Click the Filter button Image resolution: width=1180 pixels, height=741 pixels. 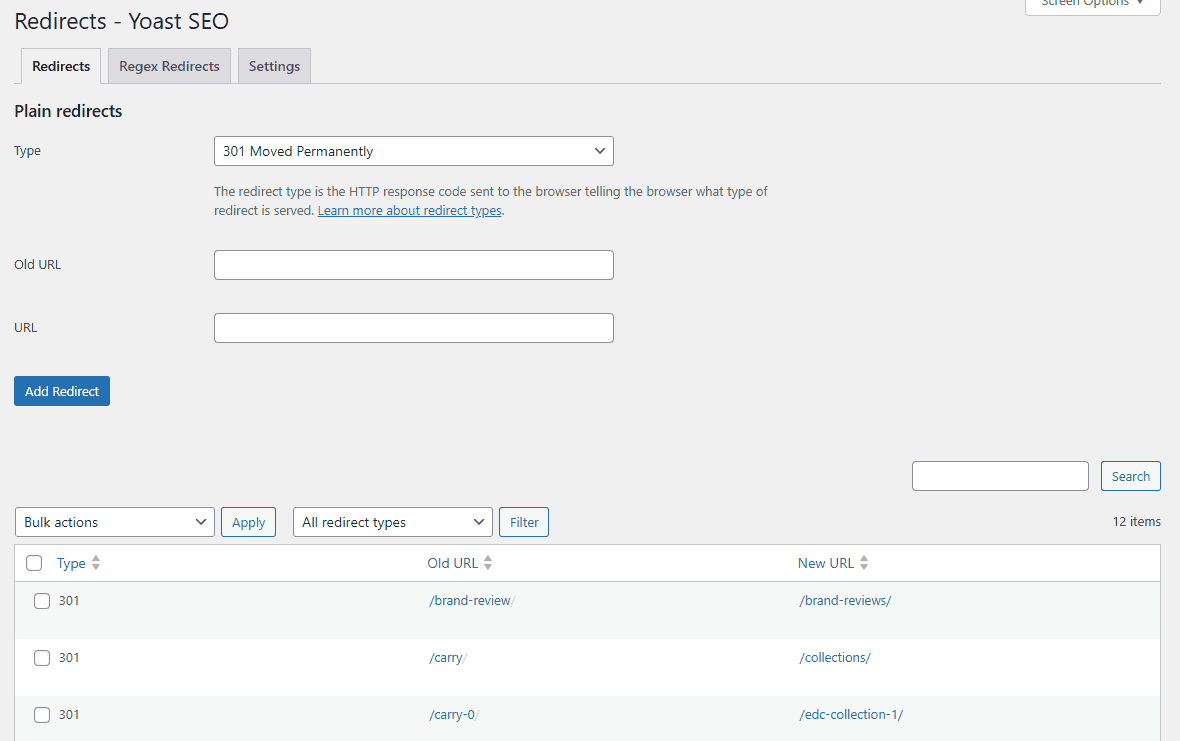523,521
